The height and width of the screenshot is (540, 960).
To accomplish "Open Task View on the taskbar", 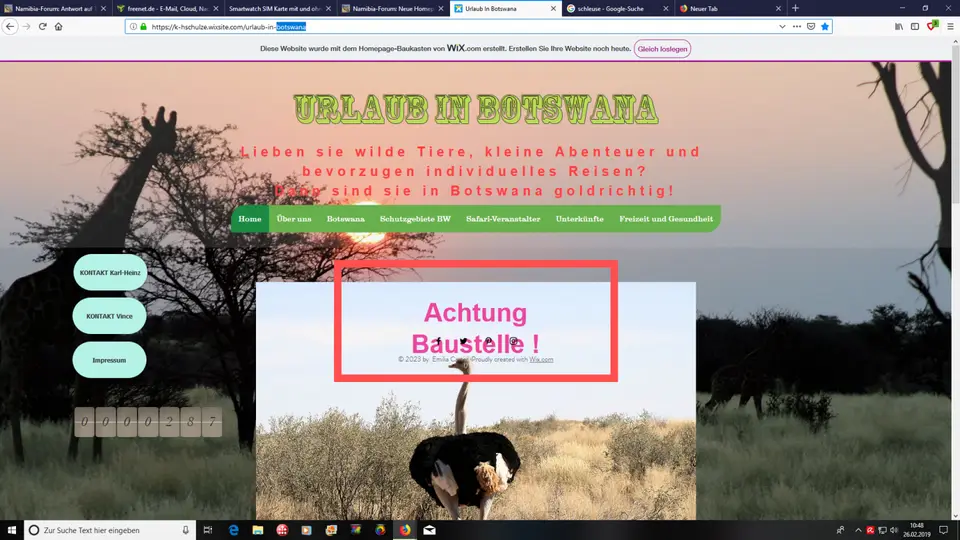I will 208,530.
